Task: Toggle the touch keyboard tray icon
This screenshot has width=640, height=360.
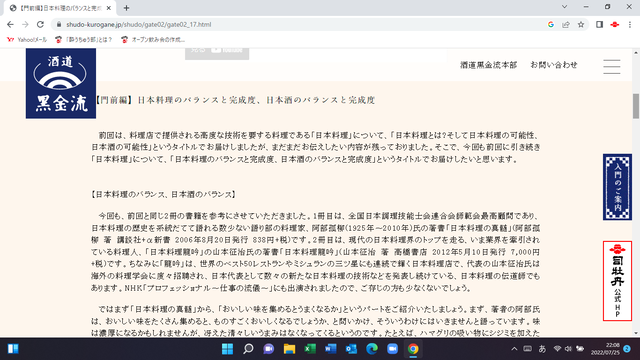Action: tap(528, 349)
